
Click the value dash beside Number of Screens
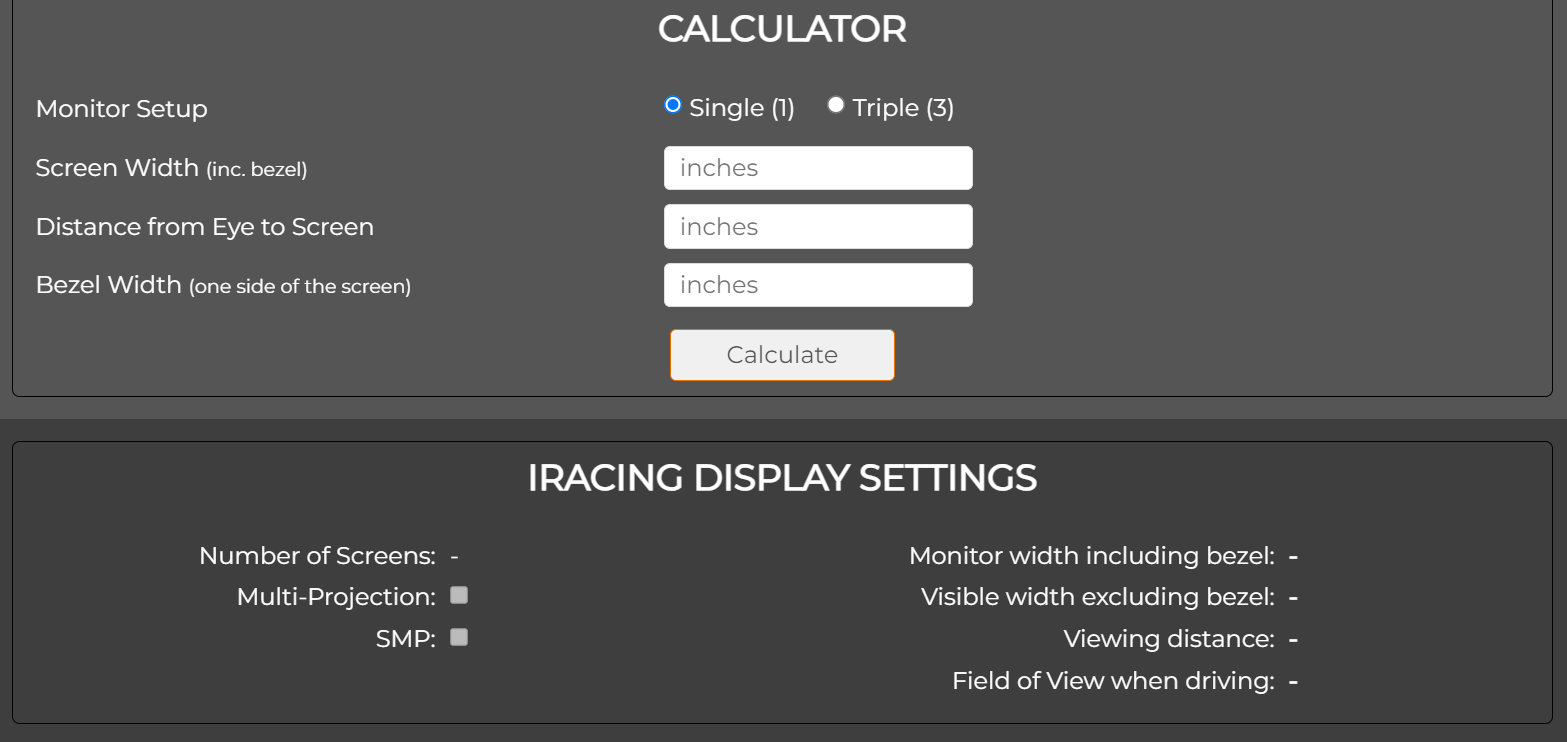coord(455,556)
